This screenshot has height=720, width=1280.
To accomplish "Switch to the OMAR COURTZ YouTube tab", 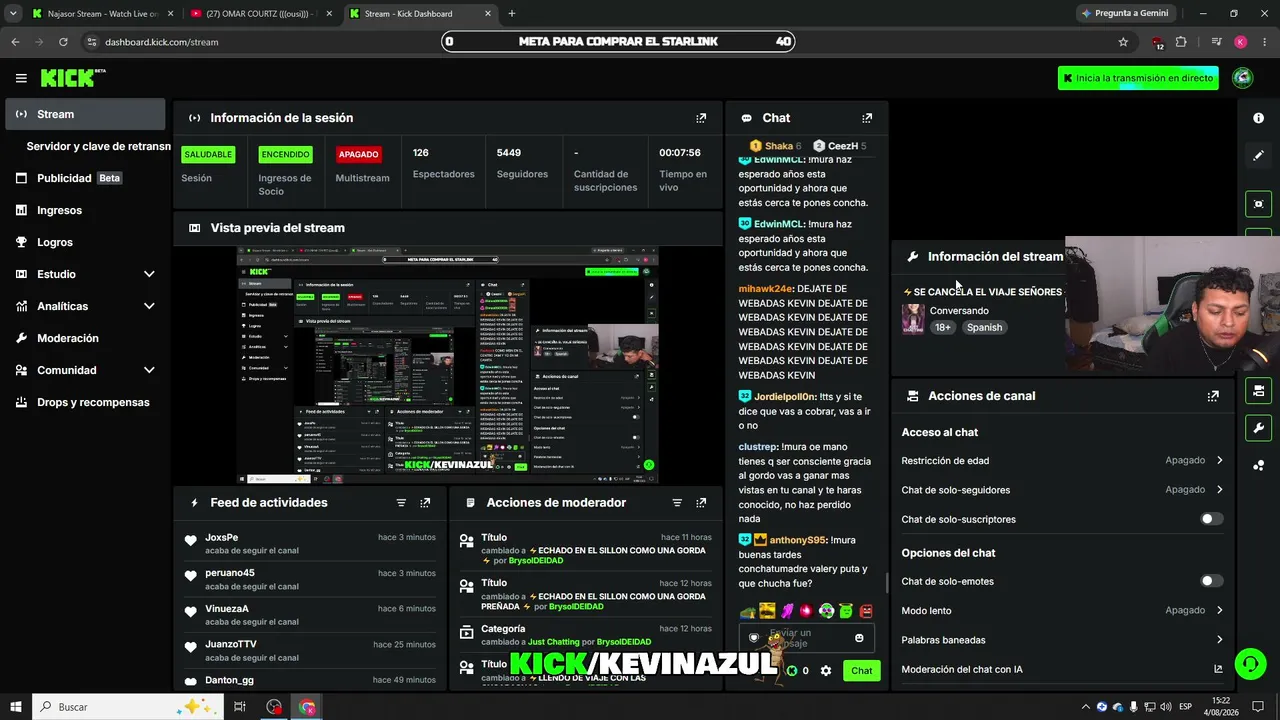I will point(262,14).
